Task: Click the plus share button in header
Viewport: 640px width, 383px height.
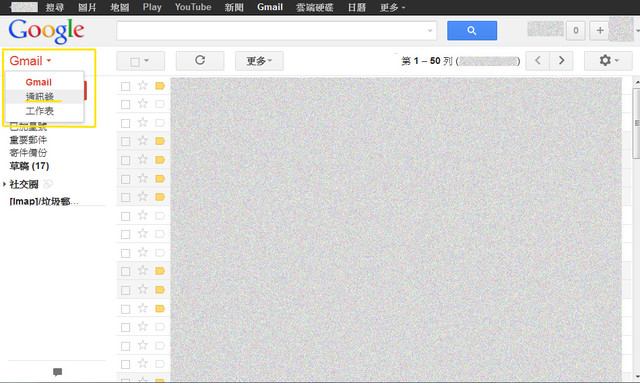Action: [600, 31]
